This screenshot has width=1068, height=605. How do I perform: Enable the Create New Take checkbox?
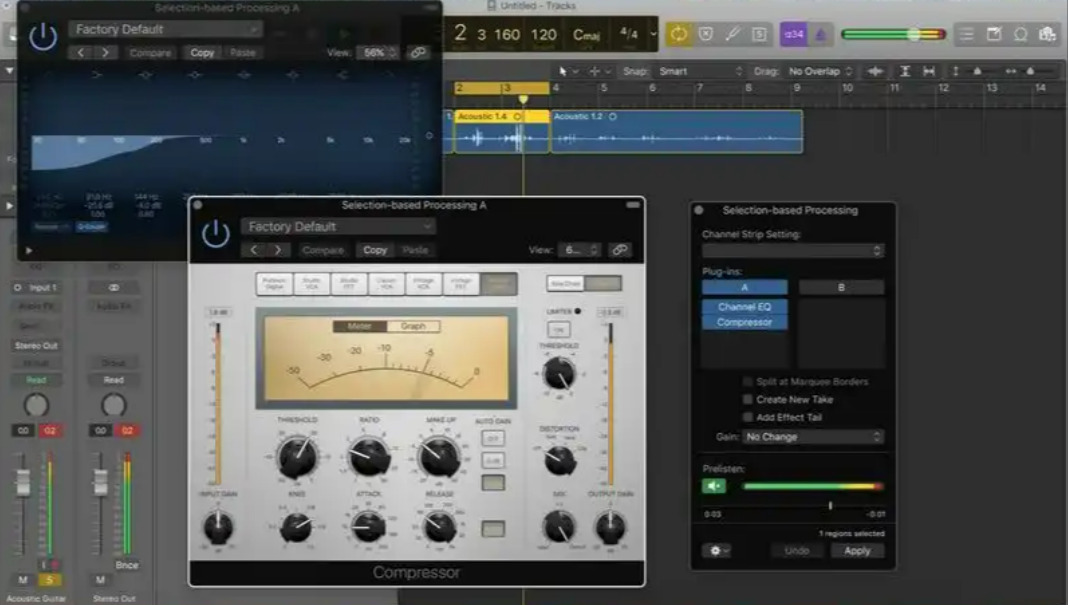[x=748, y=399]
